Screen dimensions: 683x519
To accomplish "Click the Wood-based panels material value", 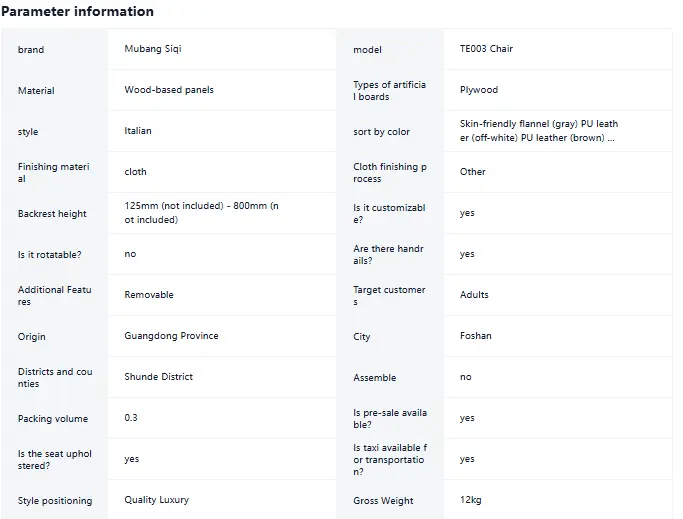I will (x=169, y=89).
